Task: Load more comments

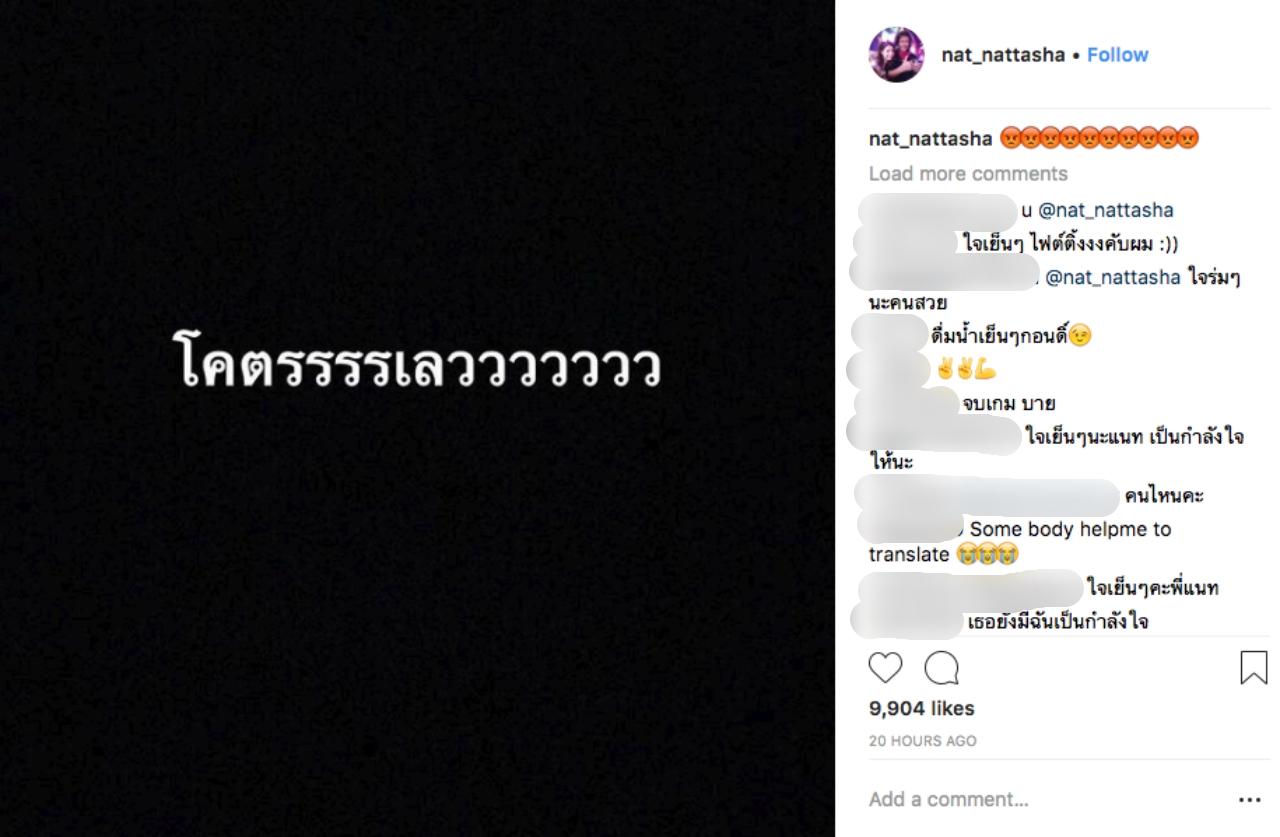Action: click(x=968, y=174)
